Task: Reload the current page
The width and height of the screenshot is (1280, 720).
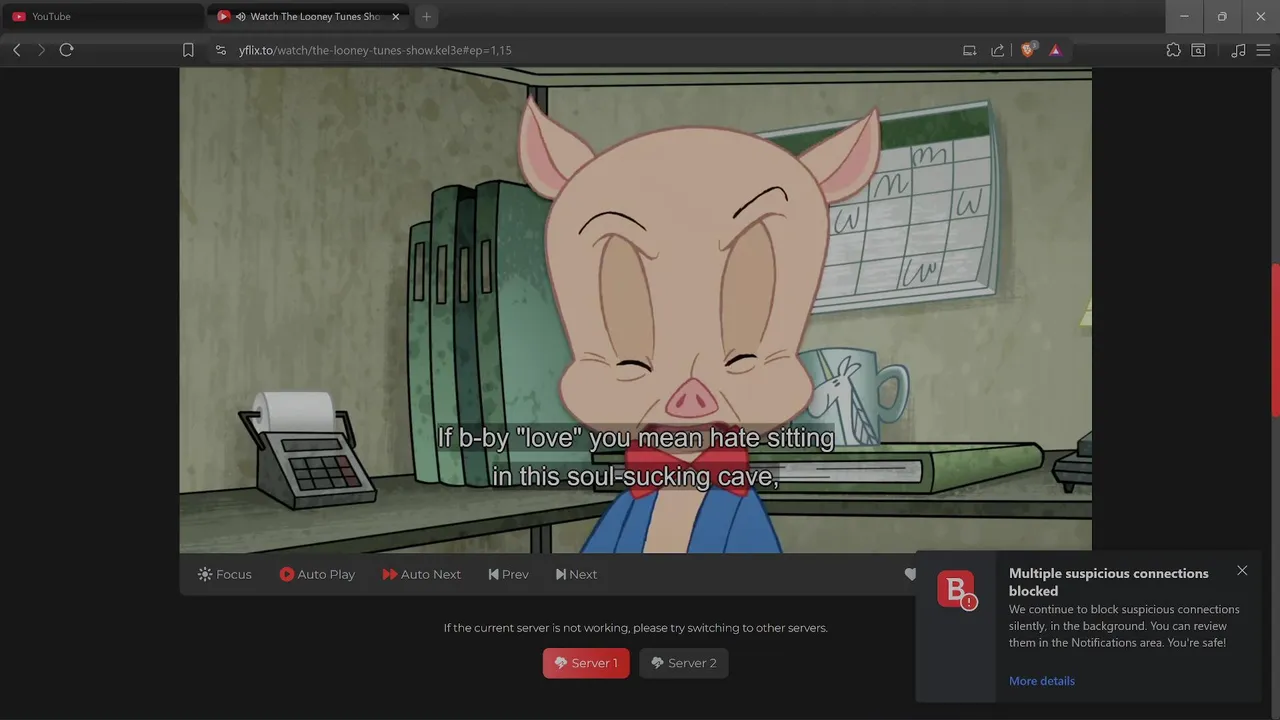Action: click(67, 50)
